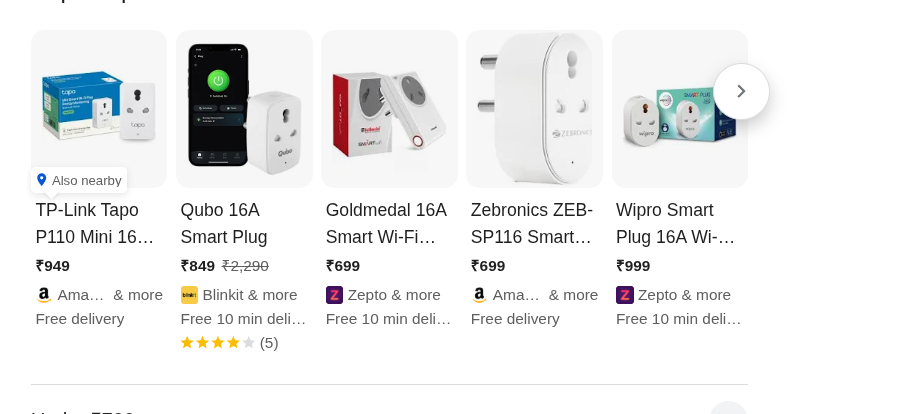View Goldmedal 16A Smart Wi-Fi plug image
Screen dimensions: 906x414
tap(389, 108)
